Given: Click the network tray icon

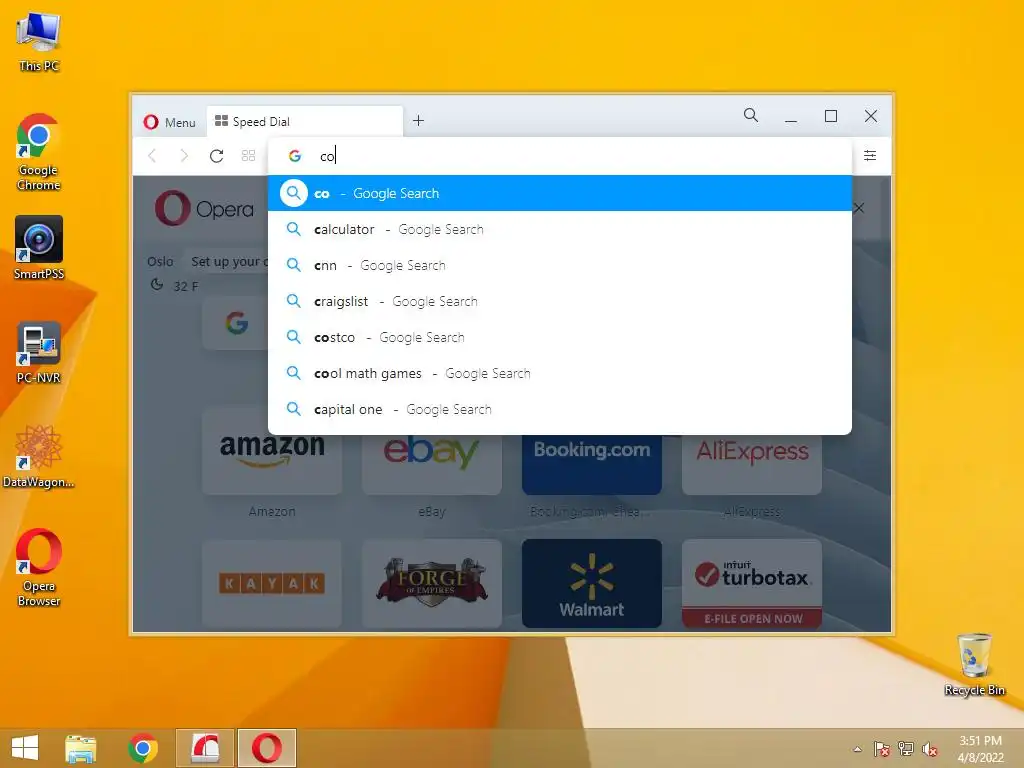Looking at the screenshot, I should click(x=906, y=749).
